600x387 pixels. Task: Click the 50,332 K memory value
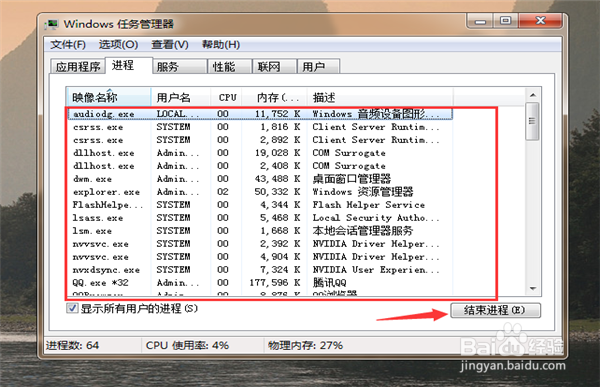(x=277, y=192)
